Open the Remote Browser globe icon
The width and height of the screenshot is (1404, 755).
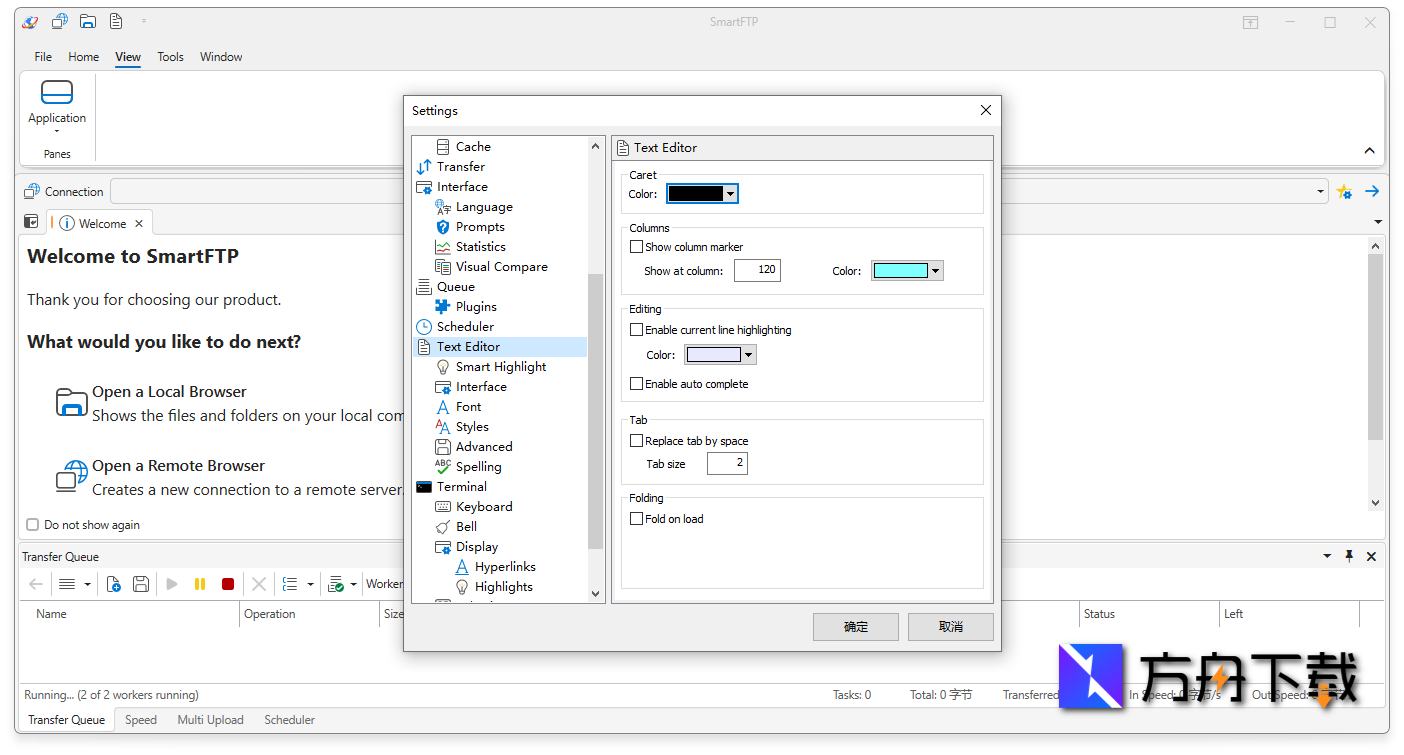72,477
